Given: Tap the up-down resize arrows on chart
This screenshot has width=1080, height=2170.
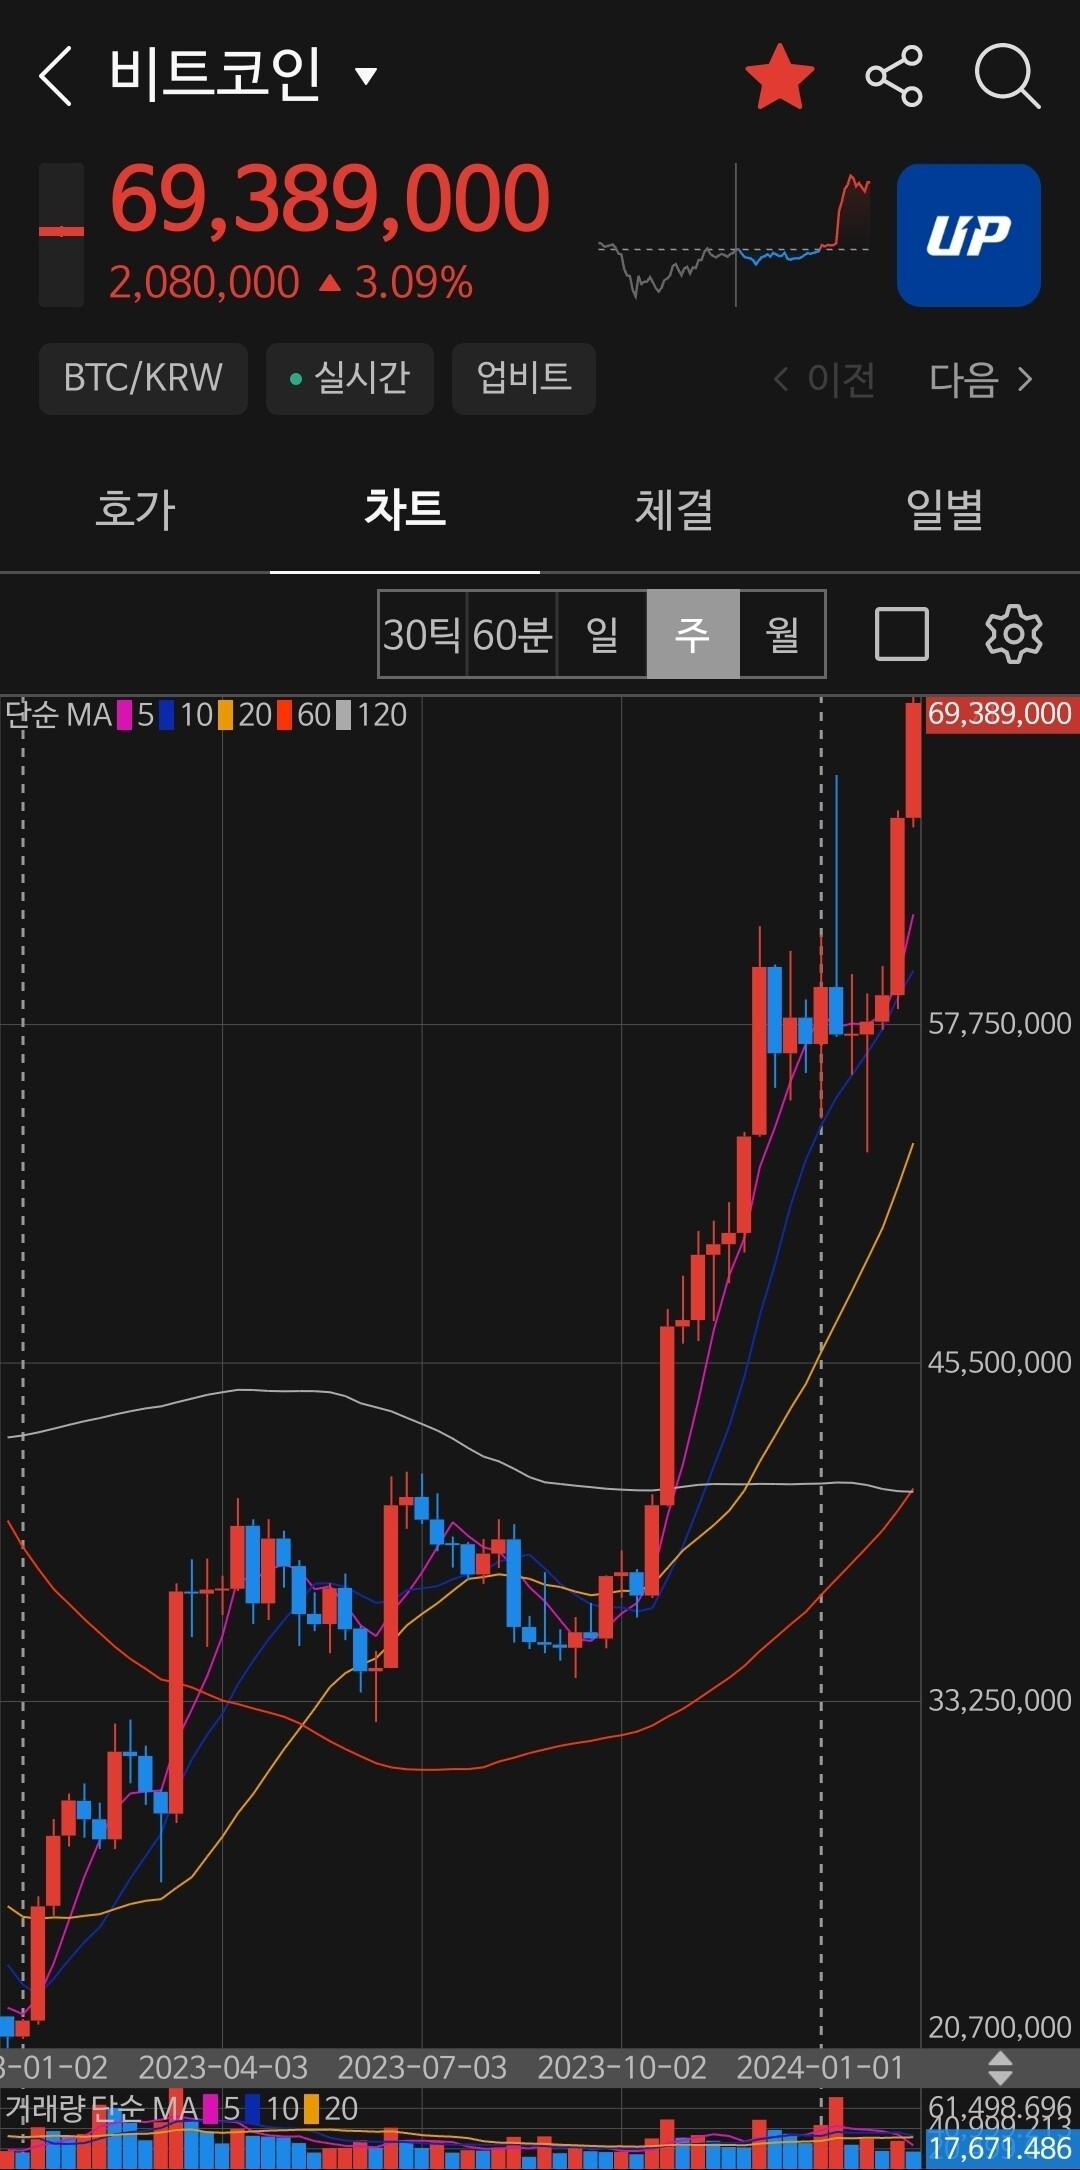Looking at the screenshot, I should coord(1000,2067).
